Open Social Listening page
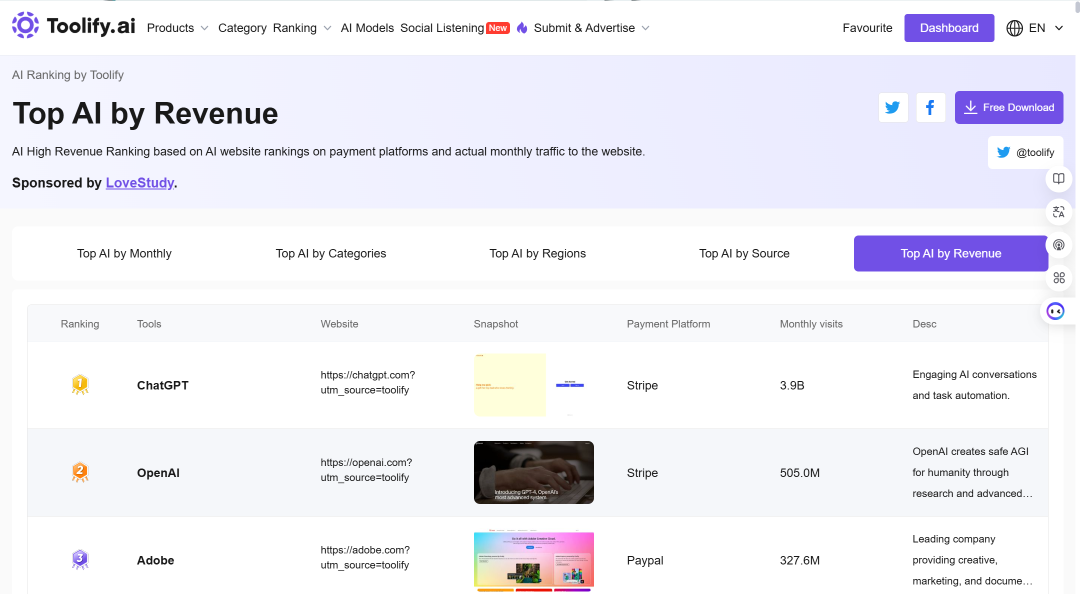Viewport: 1080px width, 594px height. (442, 28)
